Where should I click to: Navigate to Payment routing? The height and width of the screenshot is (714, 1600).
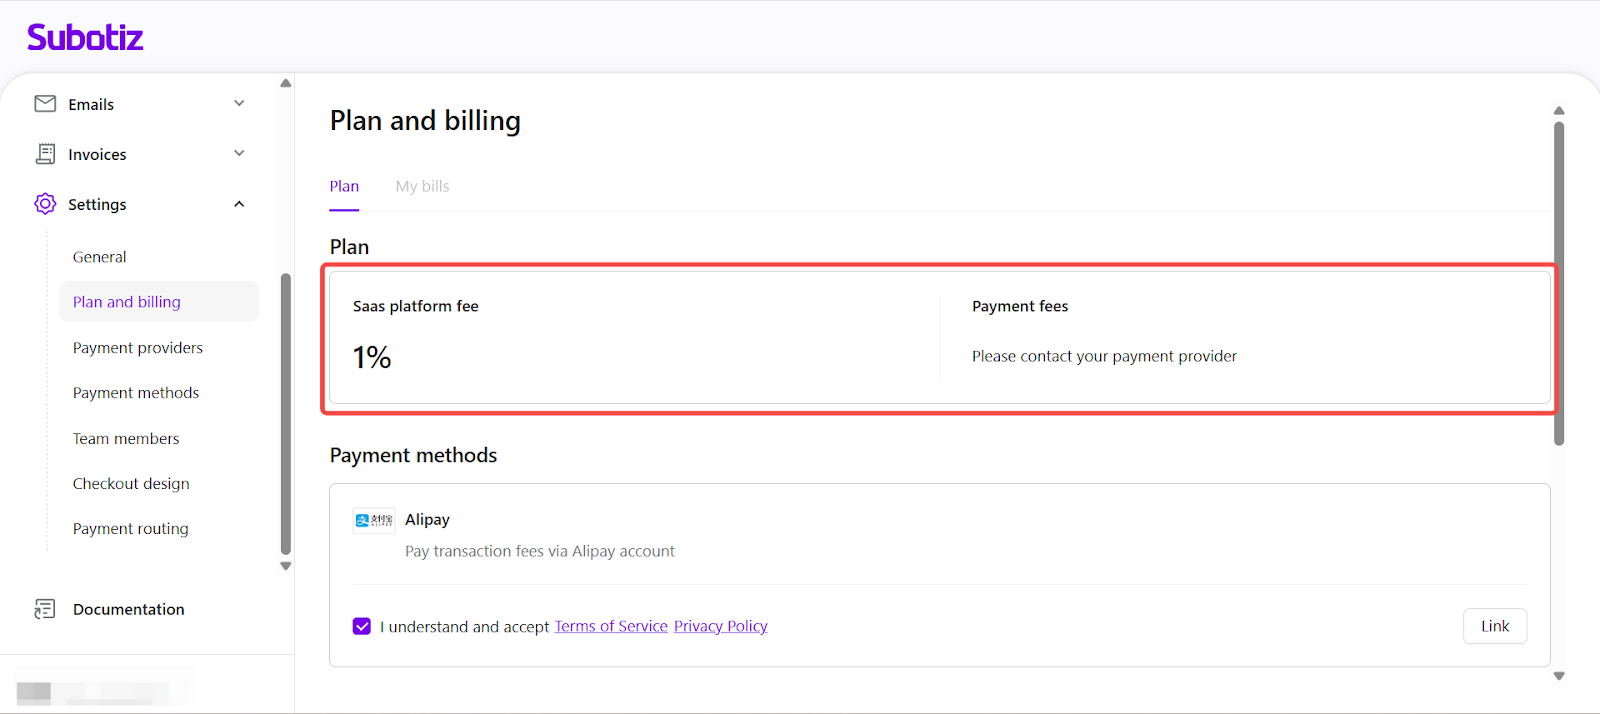[131, 529]
